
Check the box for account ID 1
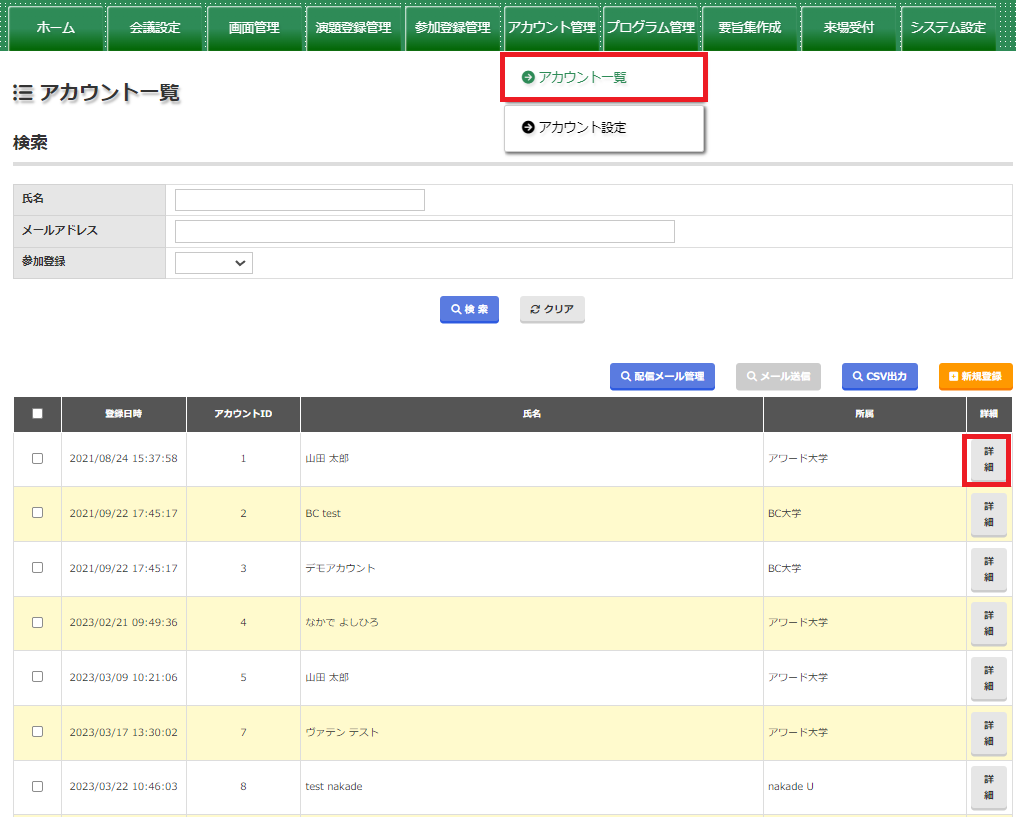(x=37, y=459)
